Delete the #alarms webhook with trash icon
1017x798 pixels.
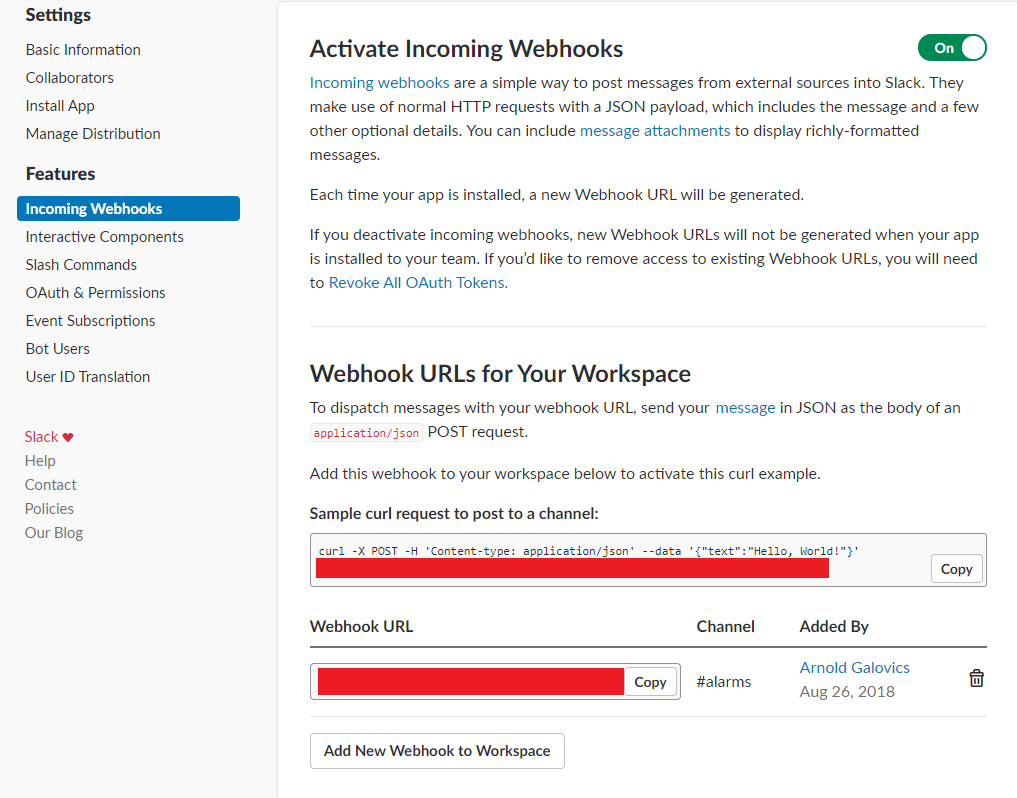pos(976,679)
